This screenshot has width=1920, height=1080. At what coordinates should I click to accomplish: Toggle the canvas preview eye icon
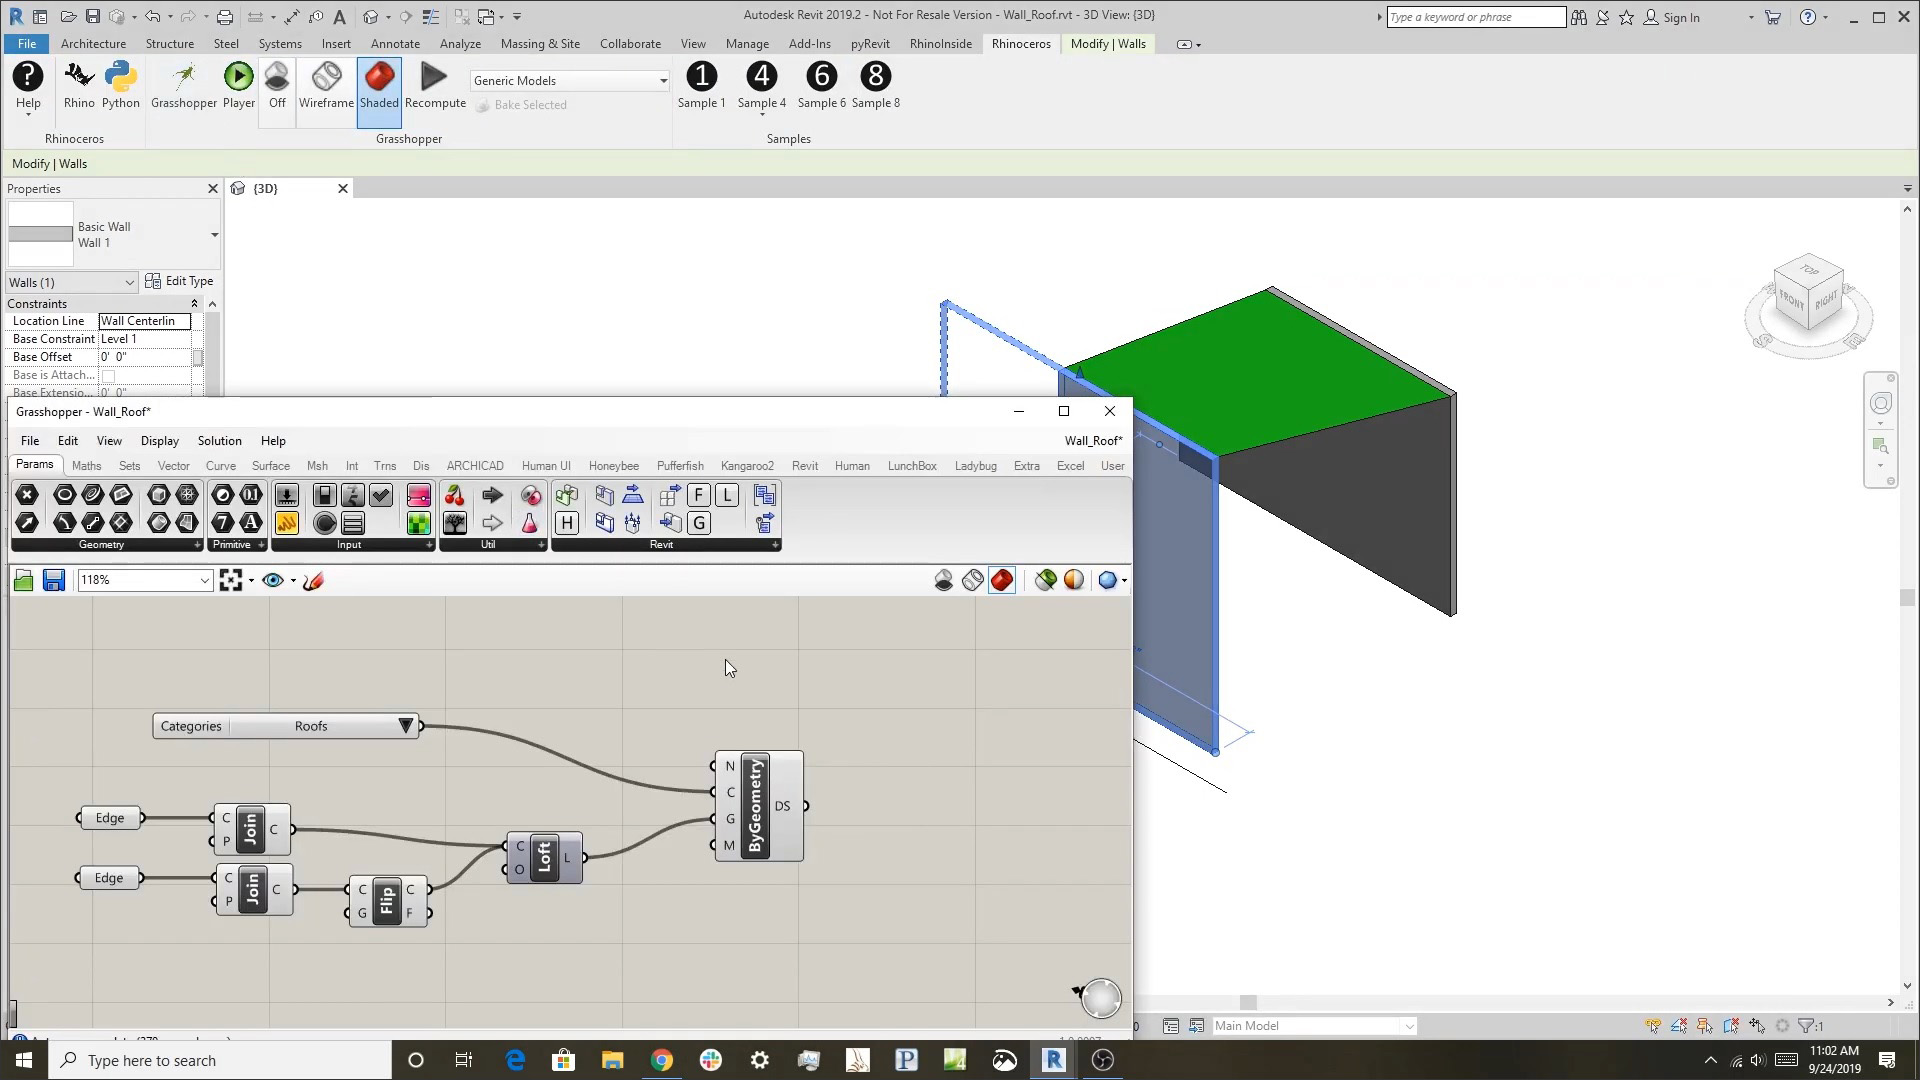[272, 580]
